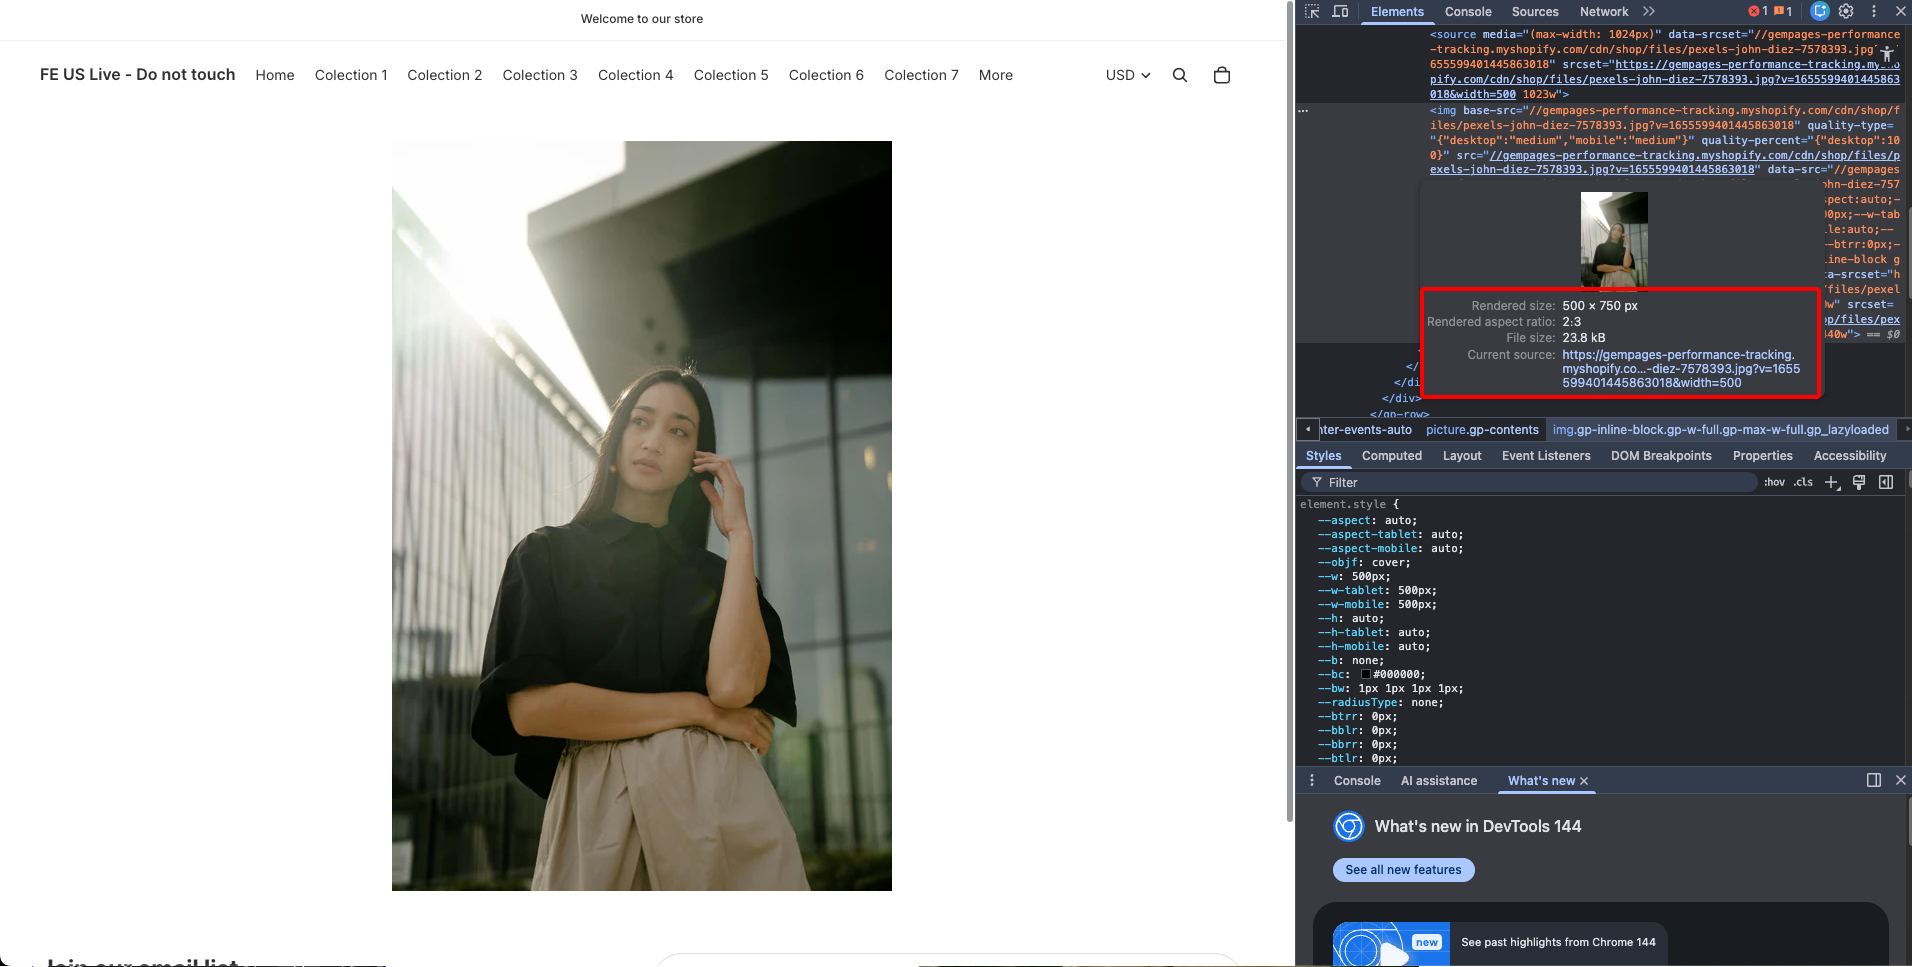This screenshot has width=1912, height=967.
Task: Open the Network panel tab
Action: tap(1603, 12)
